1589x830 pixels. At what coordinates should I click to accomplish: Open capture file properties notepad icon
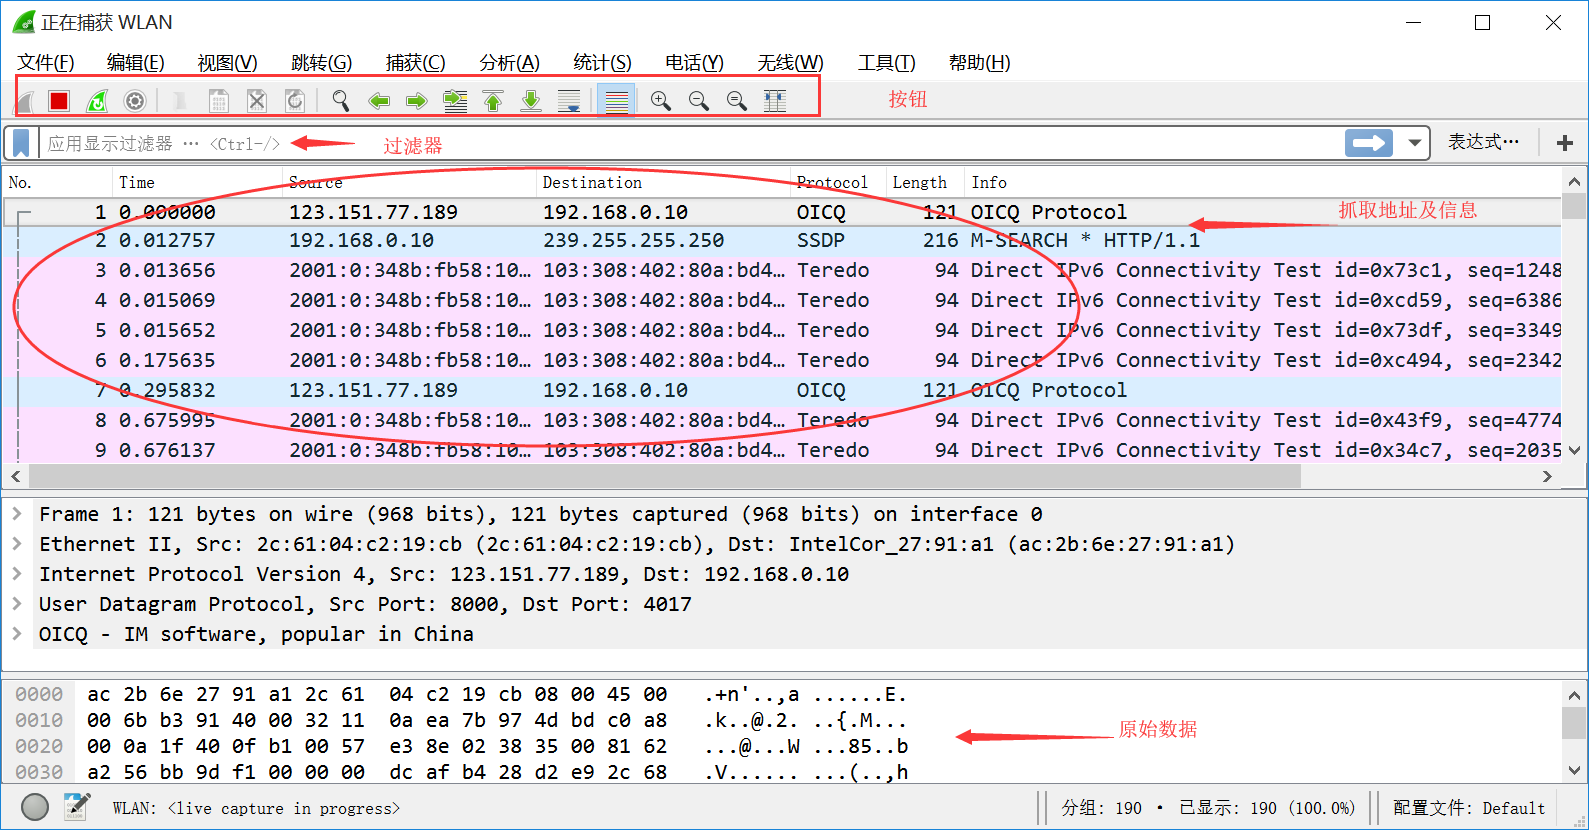click(77, 807)
